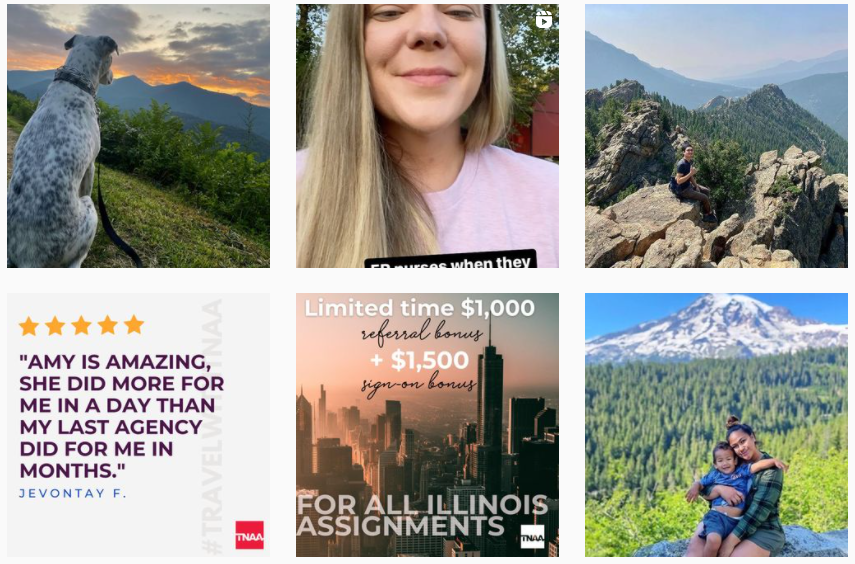This screenshot has width=855, height=564.
Task: Open the Illinois skyline bonus post
Action: click(x=427, y=425)
